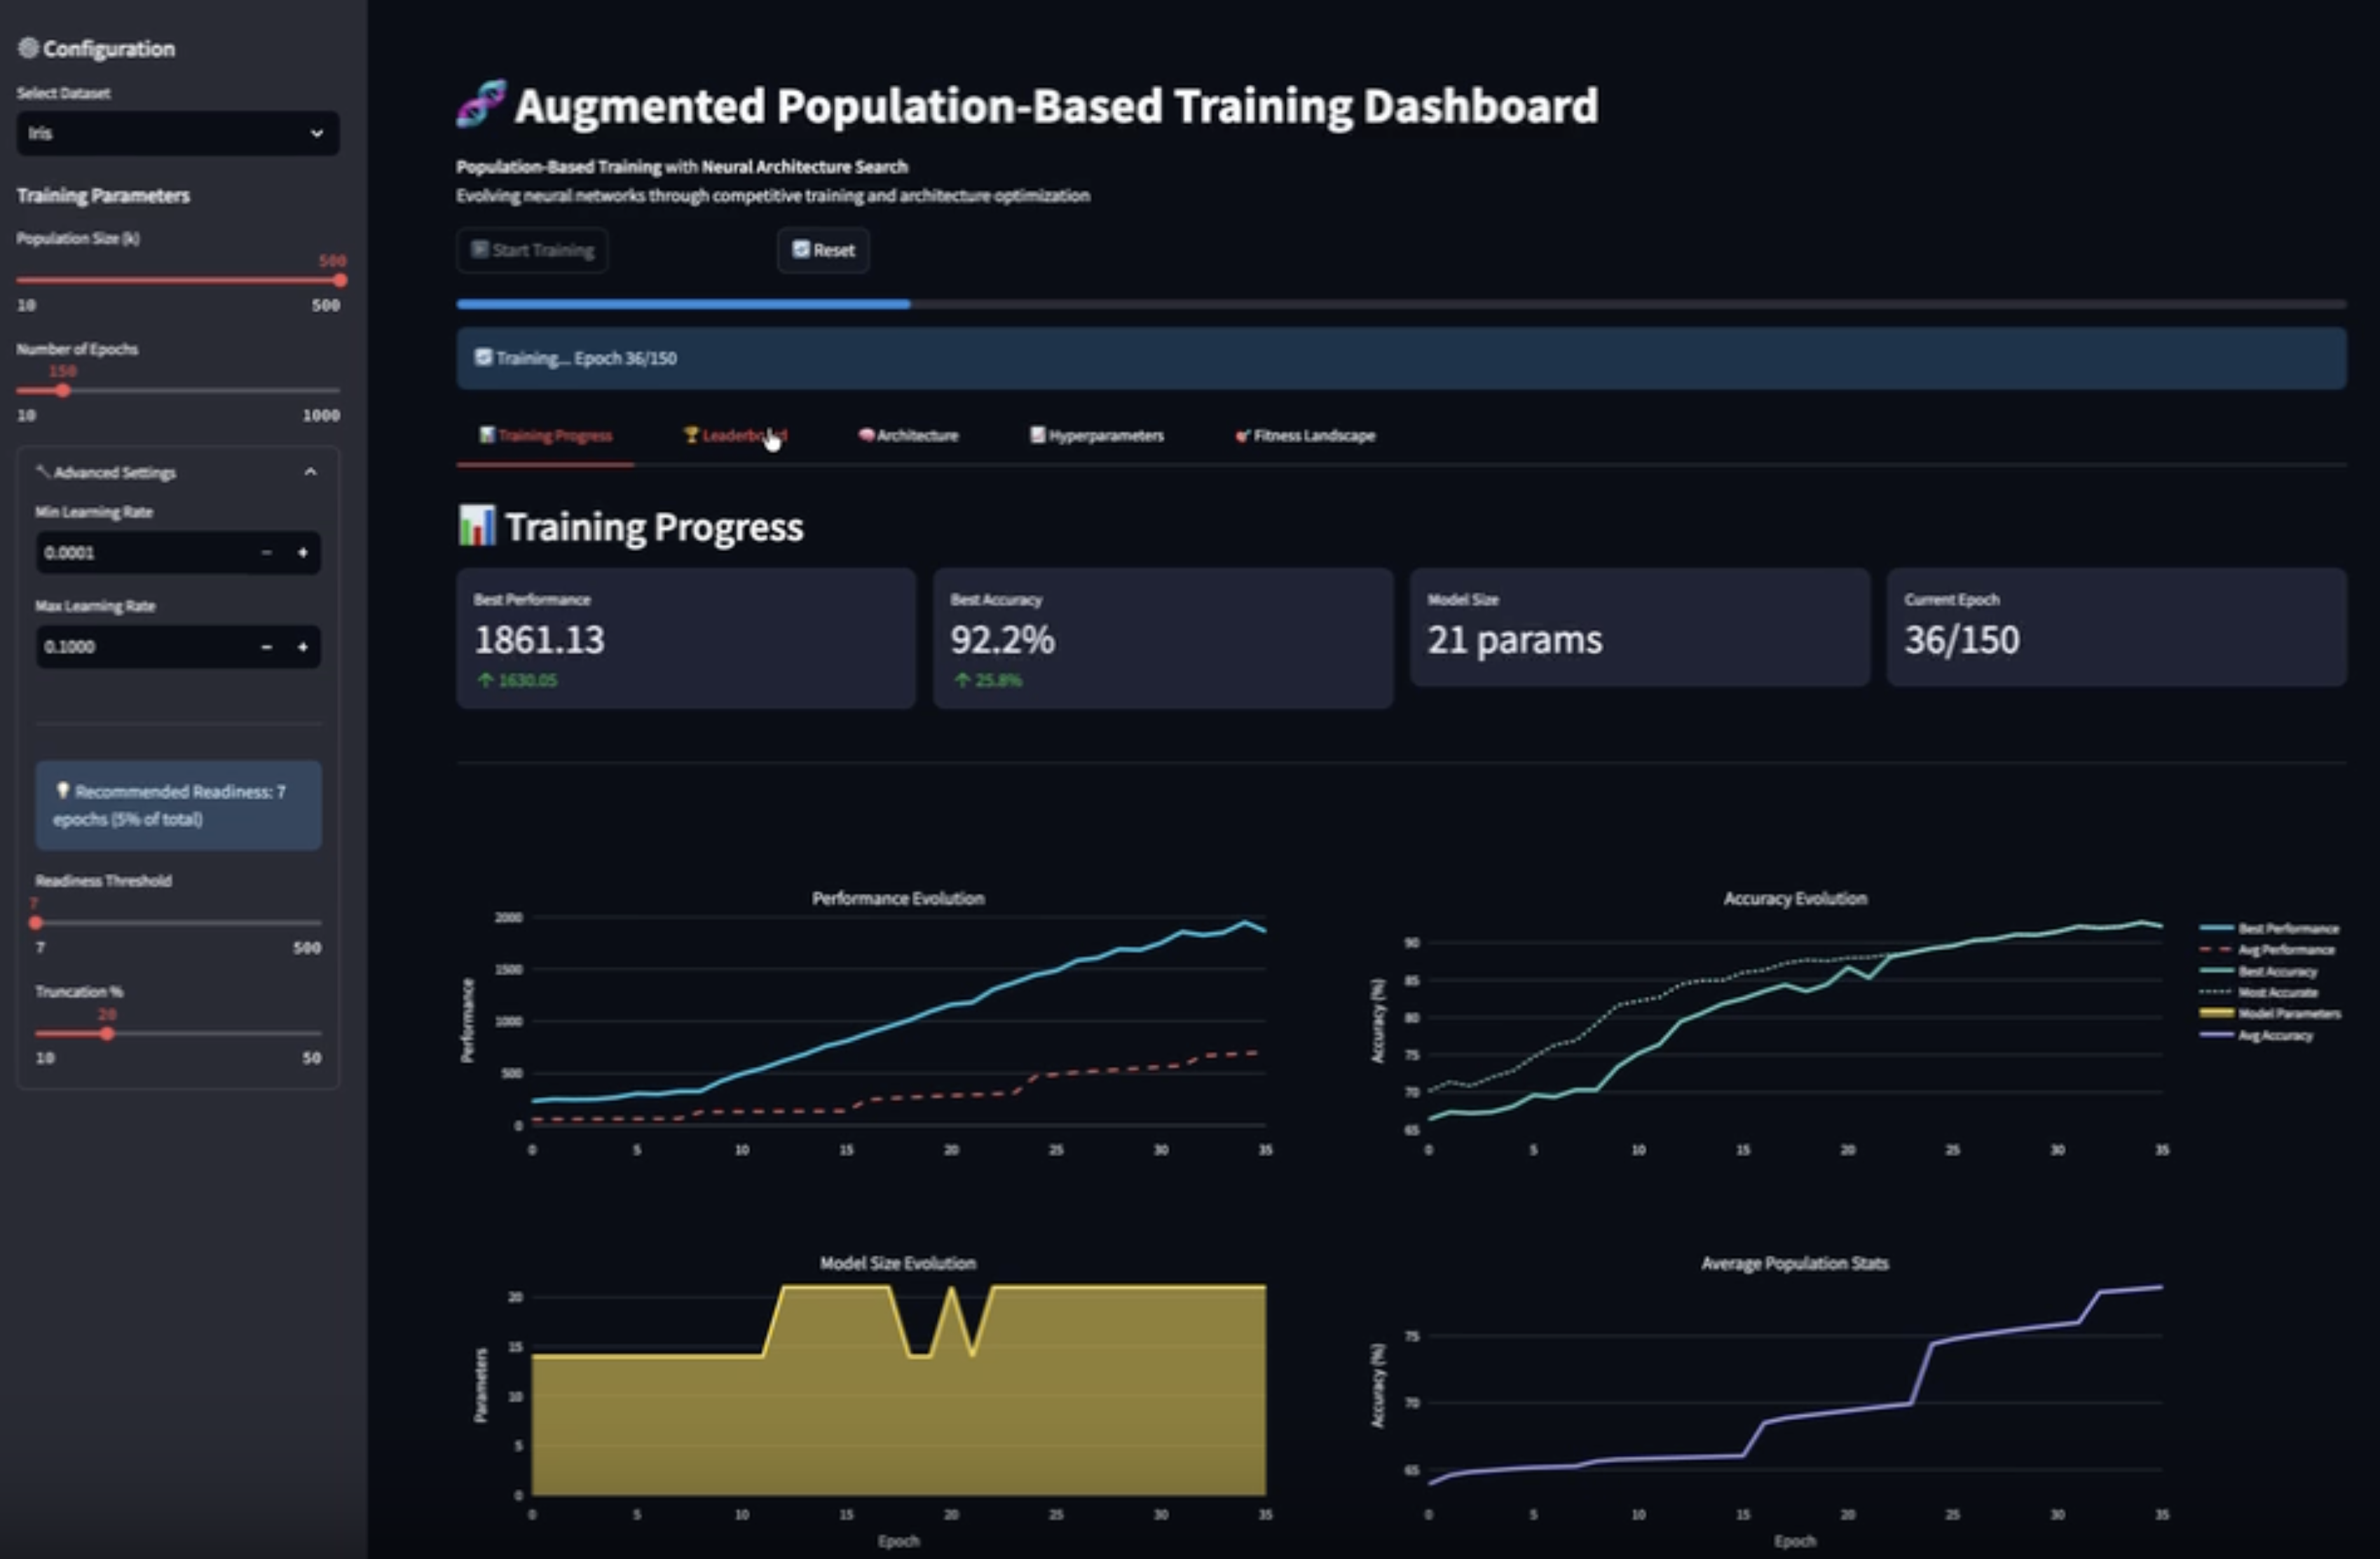This screenshot has width=2380, height=1559.
Task: Click the plus stepper for Min Learning Rate
Action: click(304, 552)
